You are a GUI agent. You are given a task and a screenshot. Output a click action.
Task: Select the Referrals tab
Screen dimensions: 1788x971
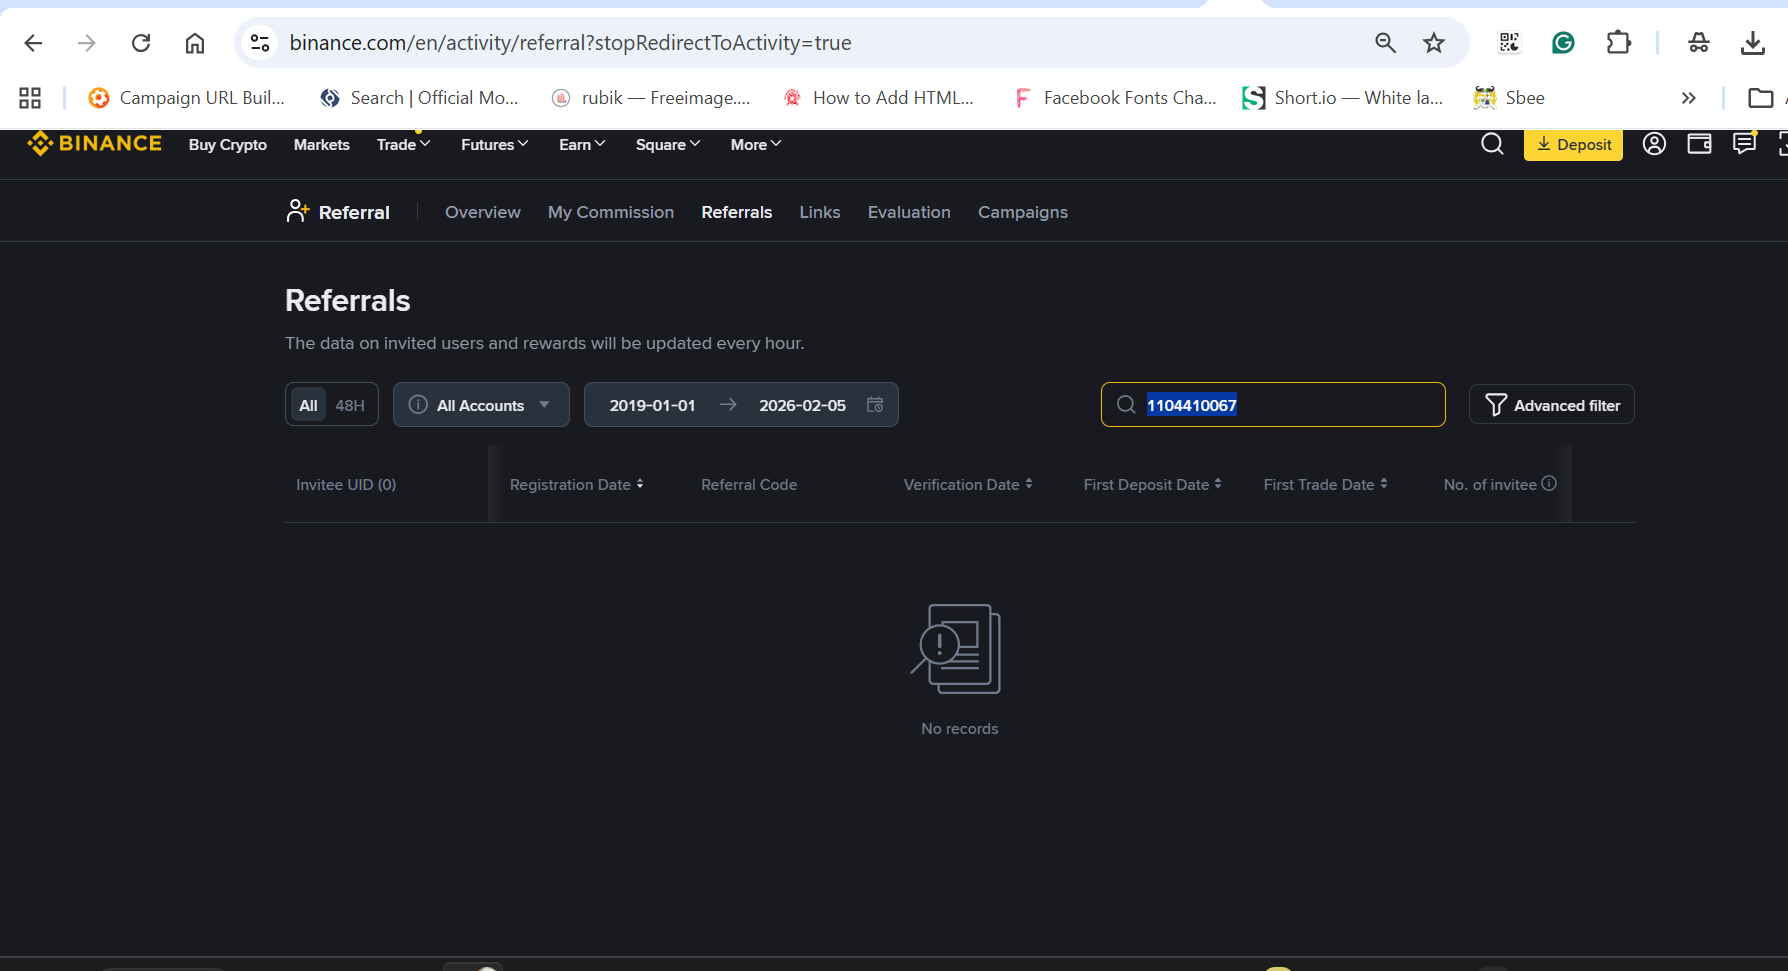(737, 212)
